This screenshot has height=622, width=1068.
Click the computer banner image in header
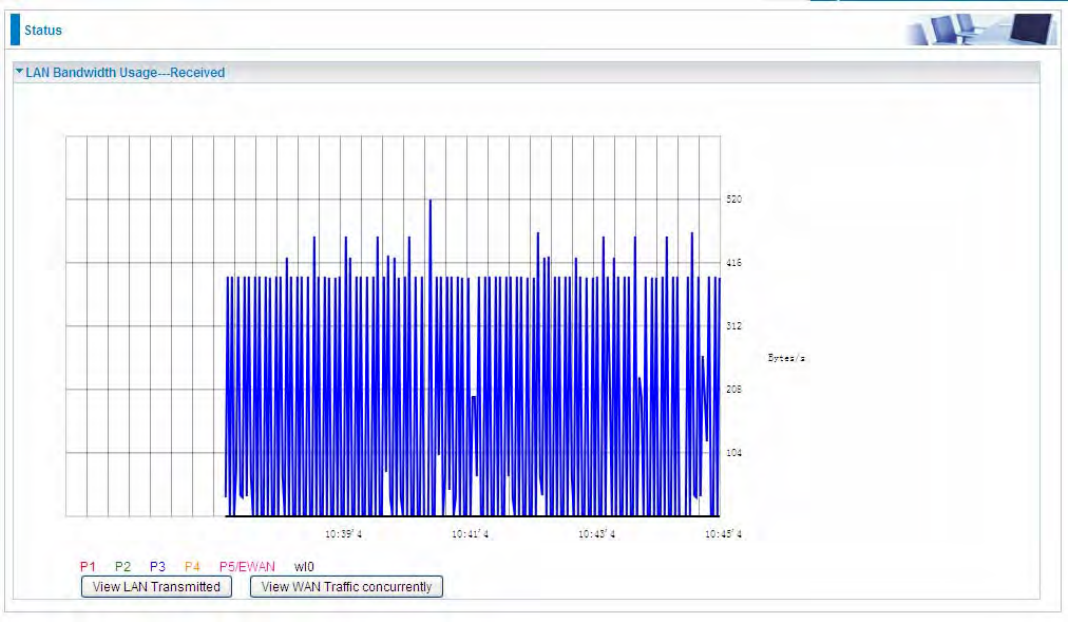(981, 30)
